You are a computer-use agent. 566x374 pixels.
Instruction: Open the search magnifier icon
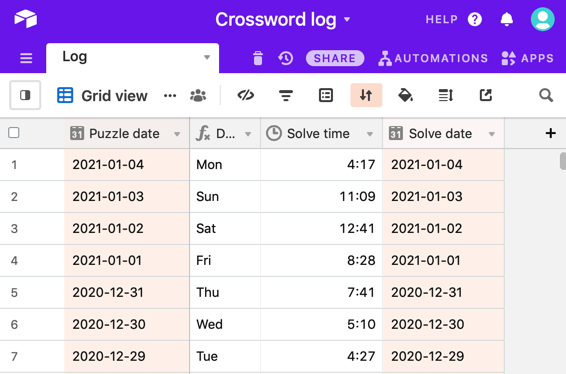(545, 95)
